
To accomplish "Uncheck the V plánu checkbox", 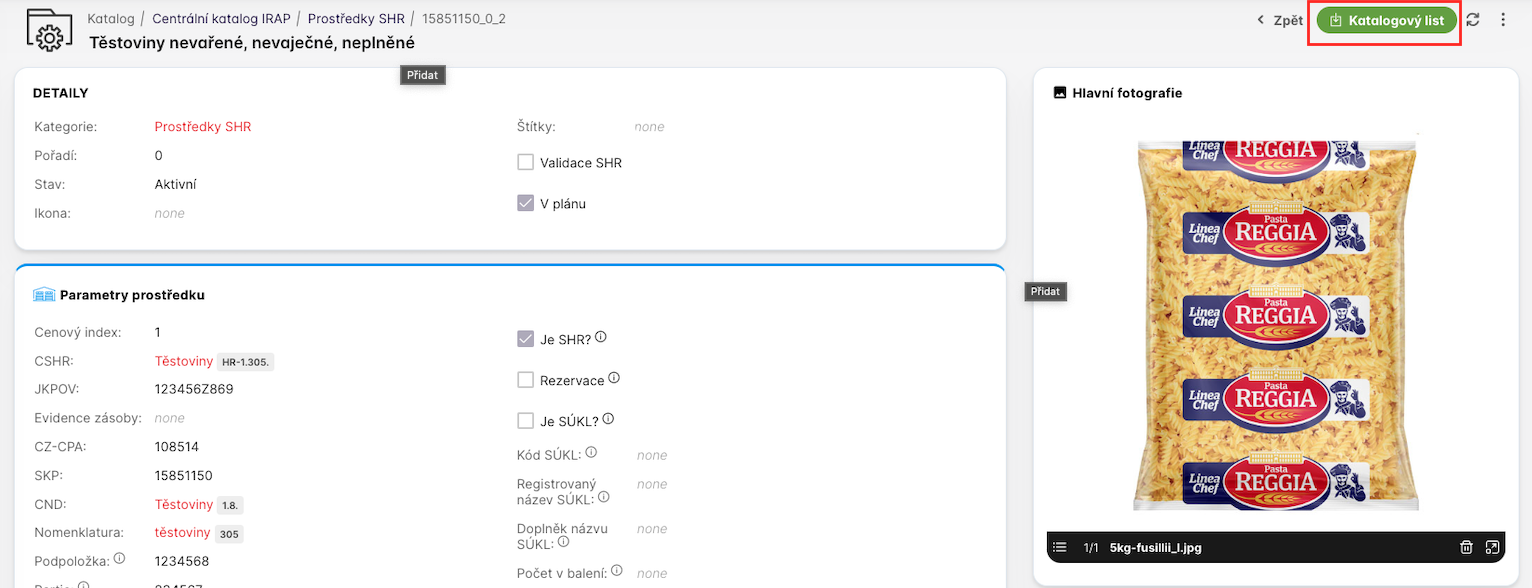I will [525, 203].
